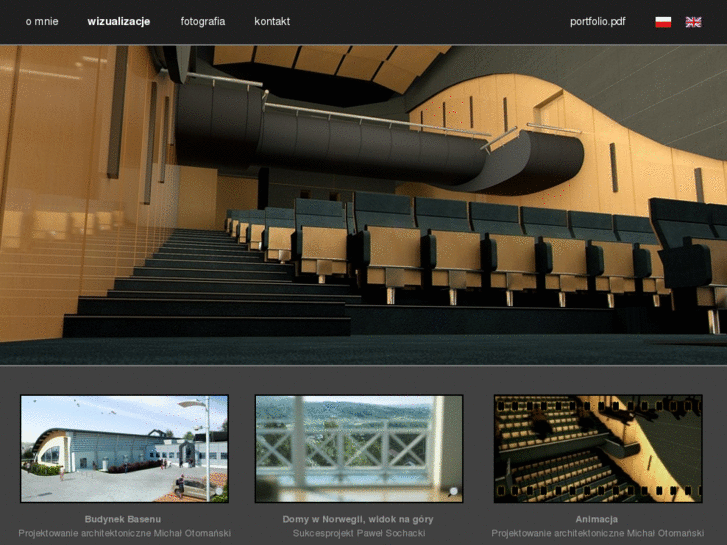Open the Norway houses mountain view thumbnail
727x545 pixels.
coord(359,449)
